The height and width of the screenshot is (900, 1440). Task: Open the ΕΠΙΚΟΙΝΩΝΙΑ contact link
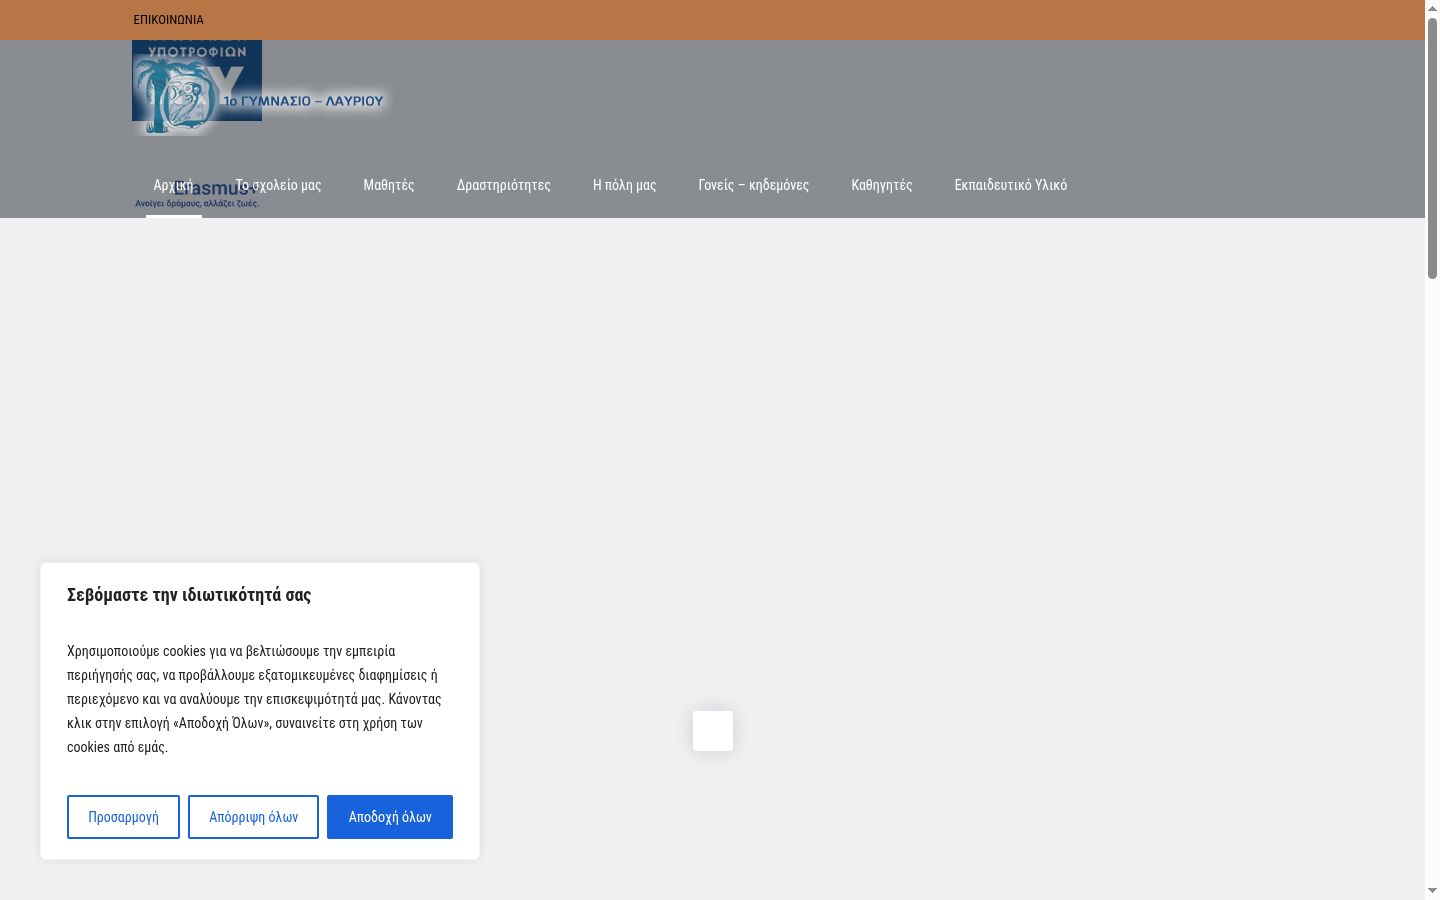click(x=168, y=20)
